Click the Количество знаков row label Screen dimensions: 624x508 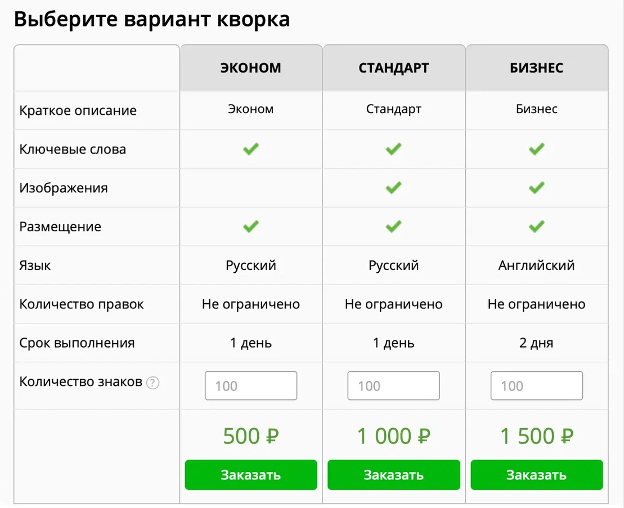click(x=81, y=381)
